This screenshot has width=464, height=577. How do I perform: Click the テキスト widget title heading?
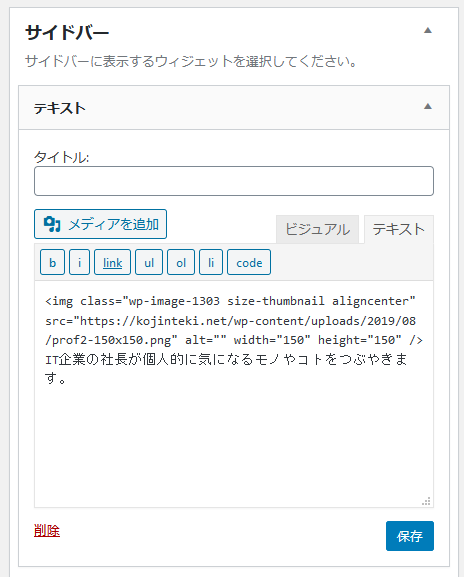[x=60, y=108]
